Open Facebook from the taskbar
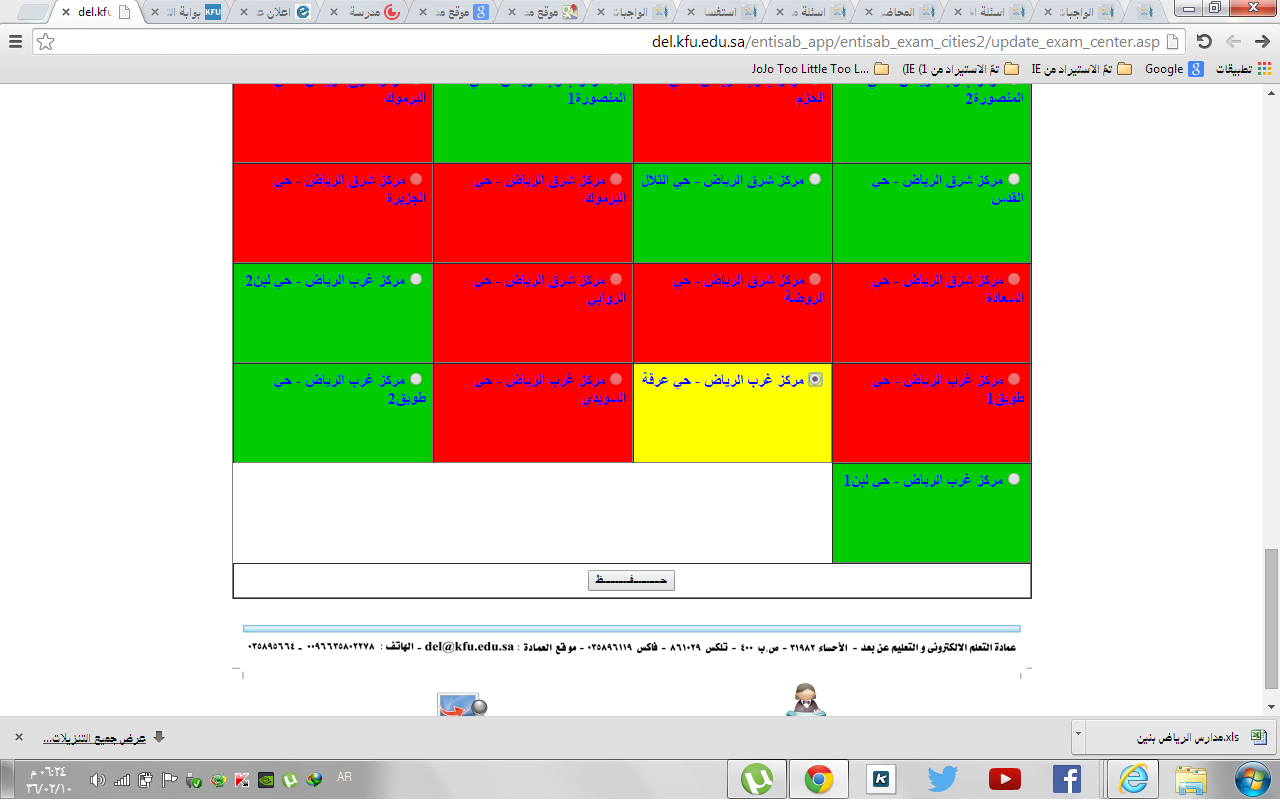This screenshot has height=800, width=1280. [x=1066, y=779]
